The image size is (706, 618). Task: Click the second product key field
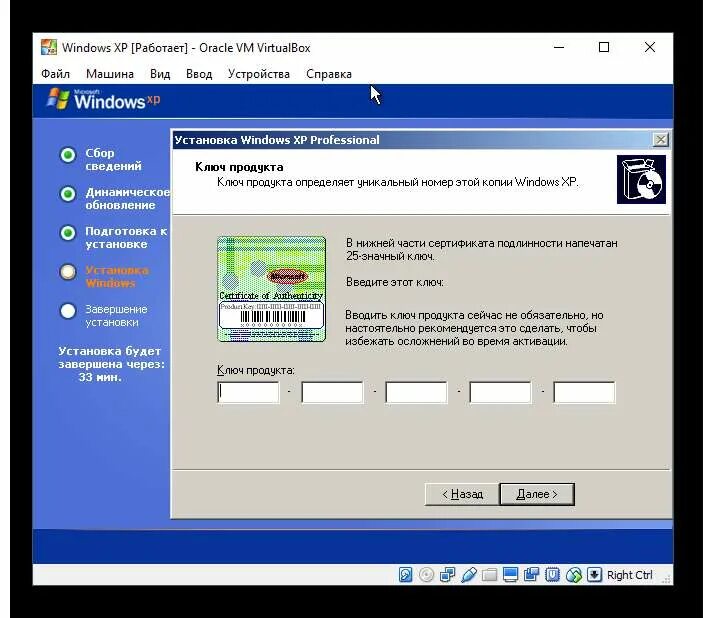(332, 392)
